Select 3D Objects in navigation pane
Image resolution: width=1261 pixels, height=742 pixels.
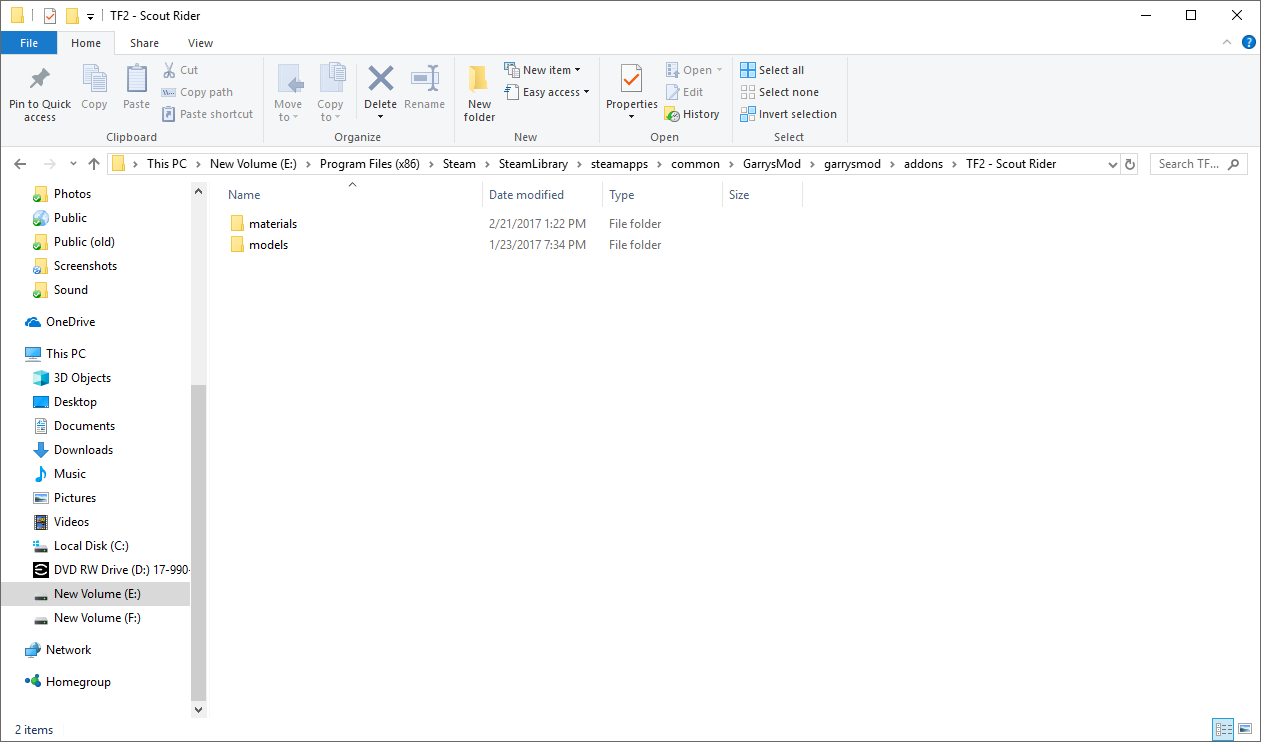pos(82,378)
